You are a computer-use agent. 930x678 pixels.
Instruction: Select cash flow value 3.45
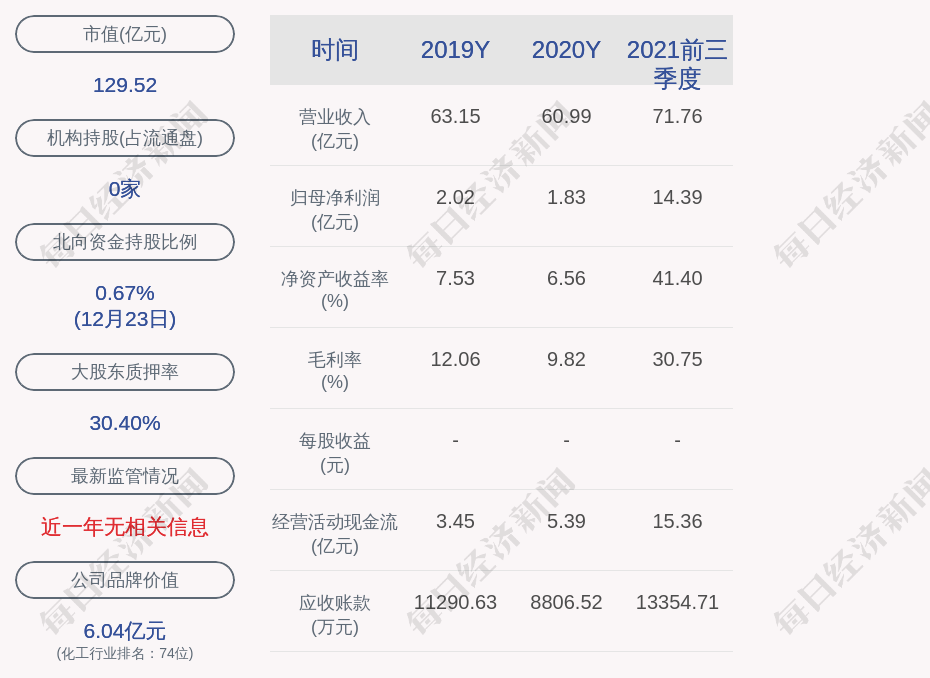(x=455, y=521)
